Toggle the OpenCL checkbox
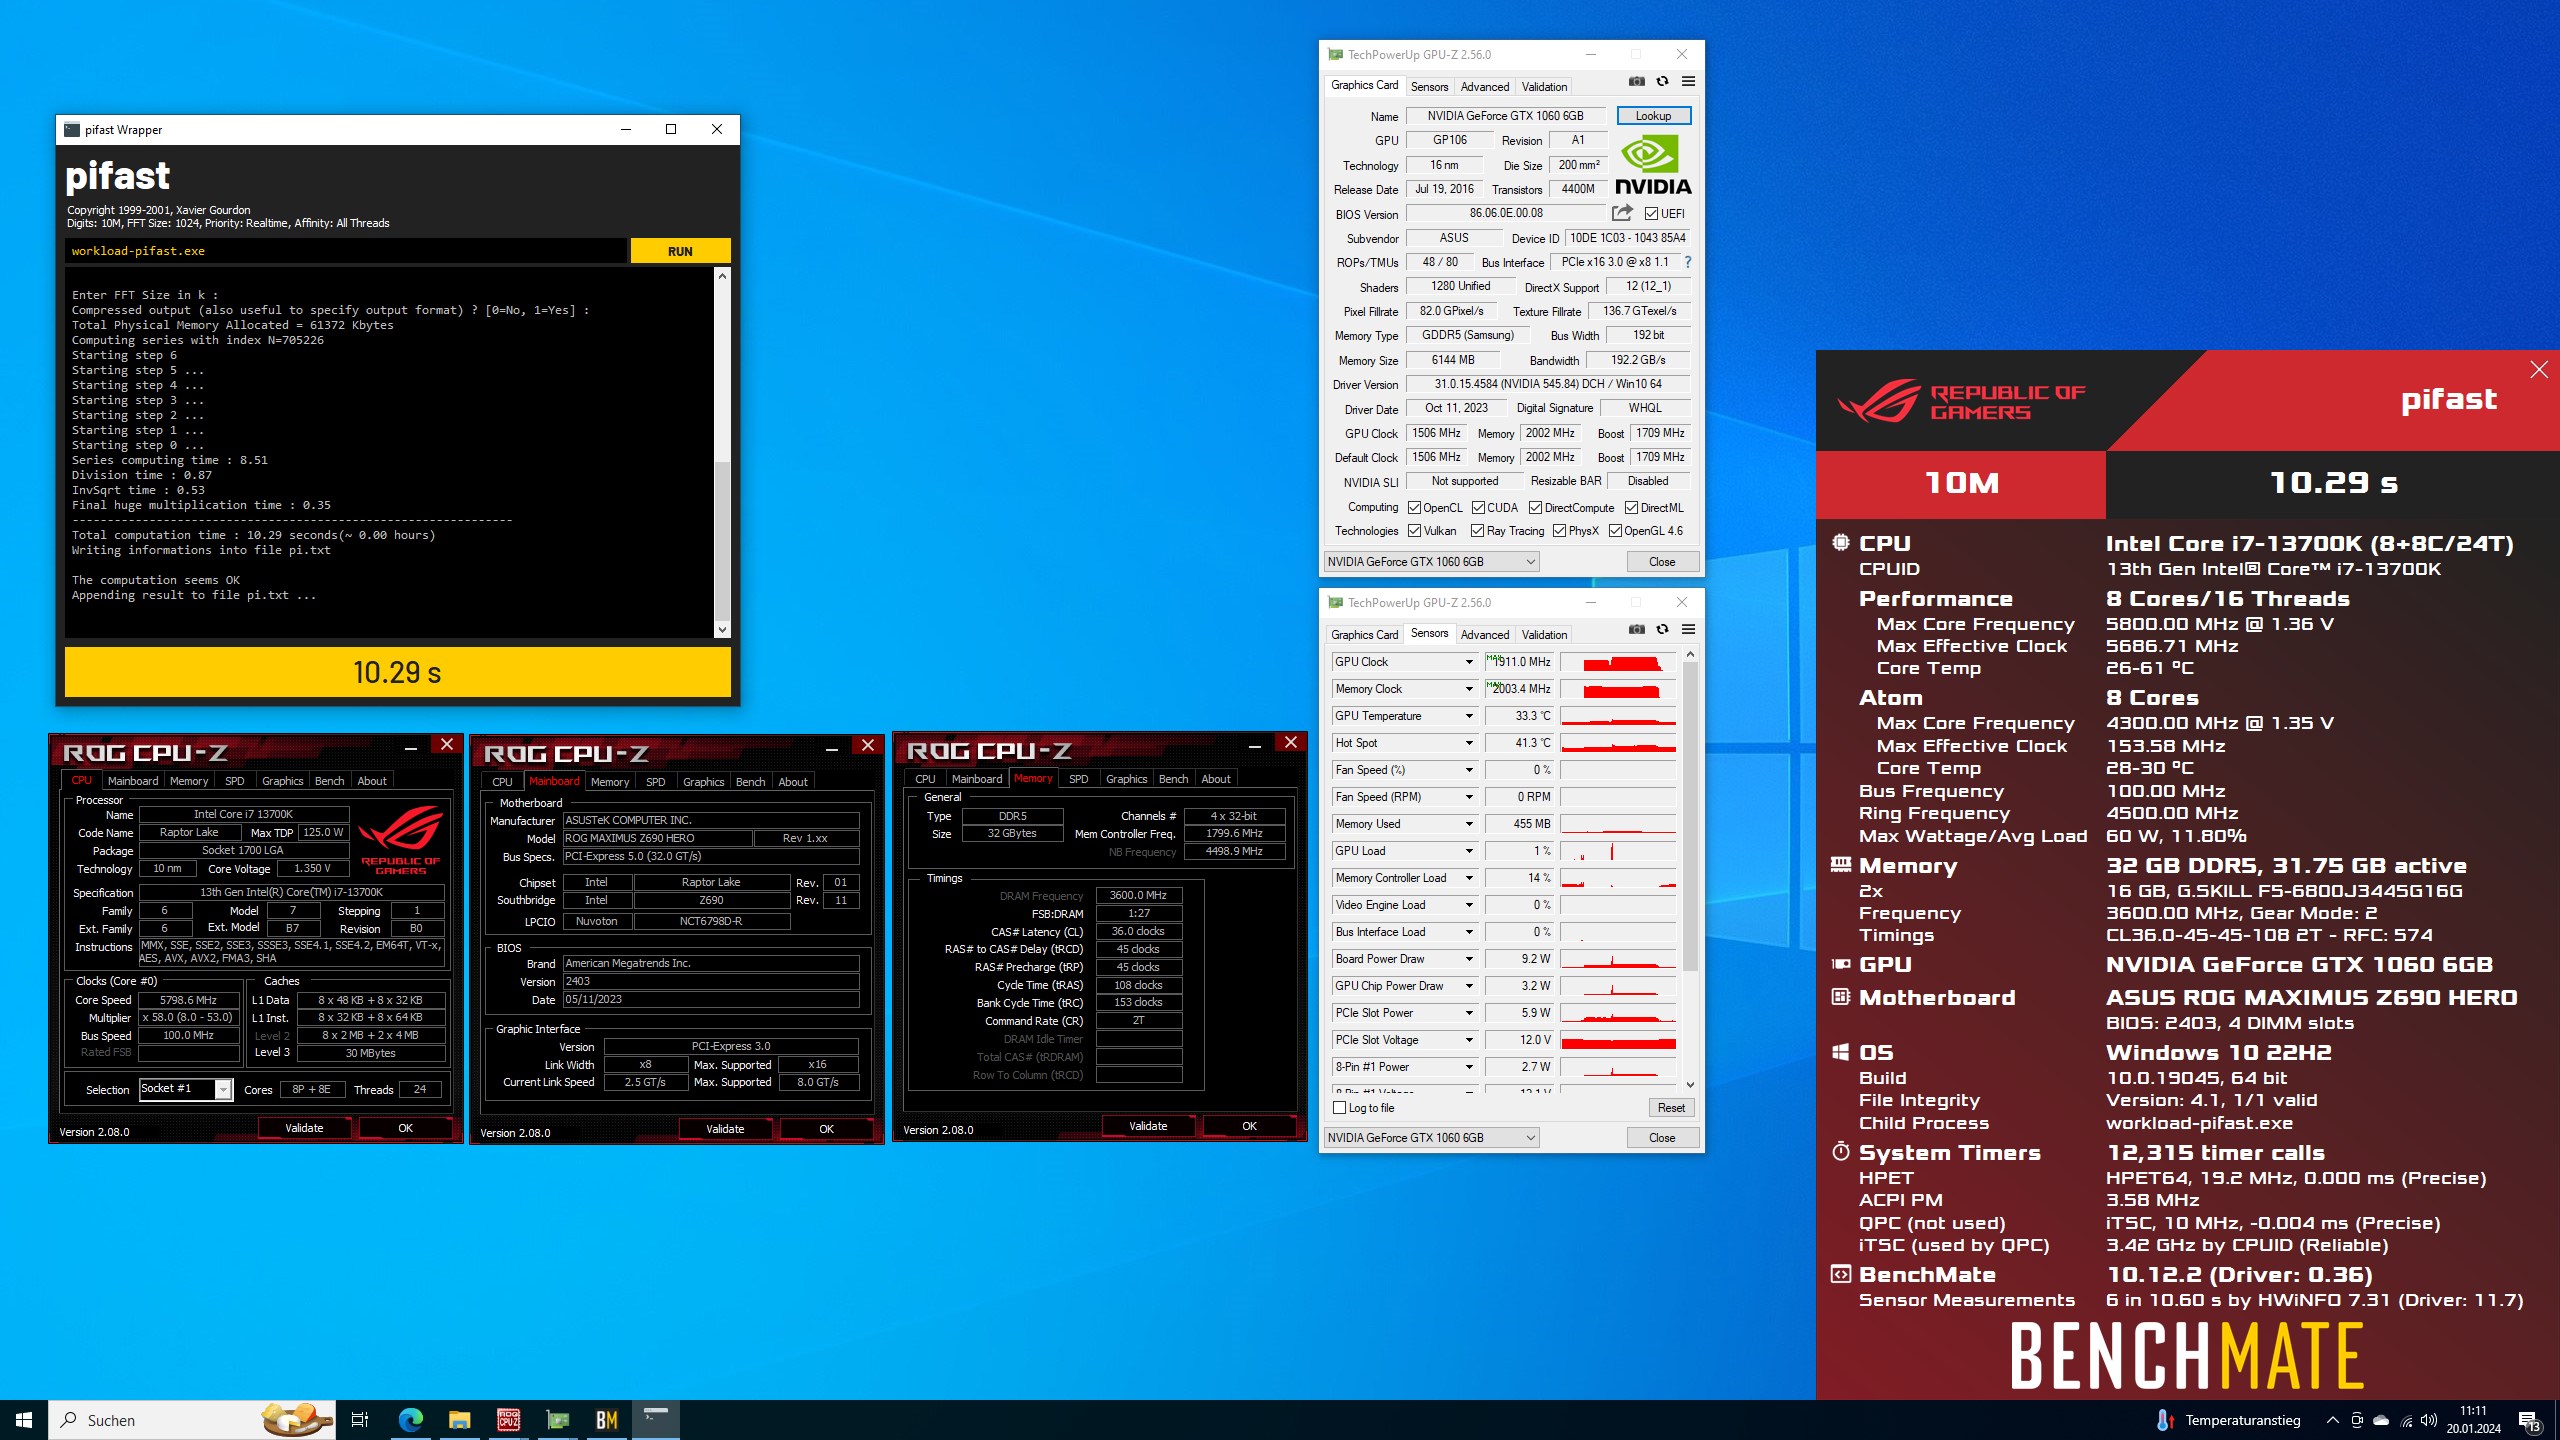This screenshot has height=1440, width=2560. [1414, 508]
